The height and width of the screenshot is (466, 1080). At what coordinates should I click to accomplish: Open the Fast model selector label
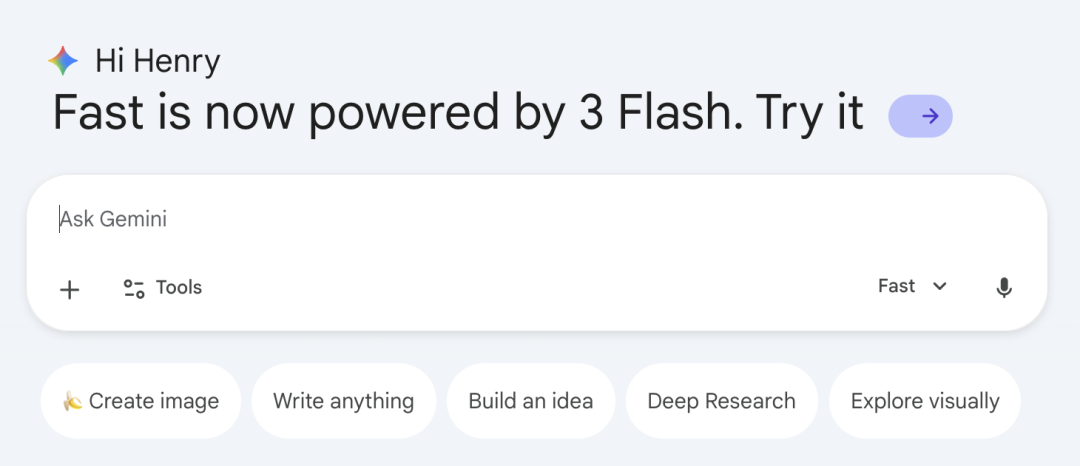[x=896, y=287]
